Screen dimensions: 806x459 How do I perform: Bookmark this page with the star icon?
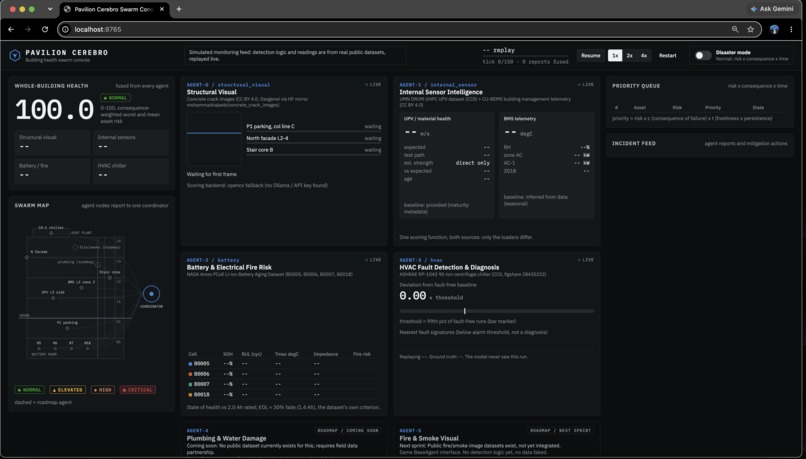click(750, 29)
